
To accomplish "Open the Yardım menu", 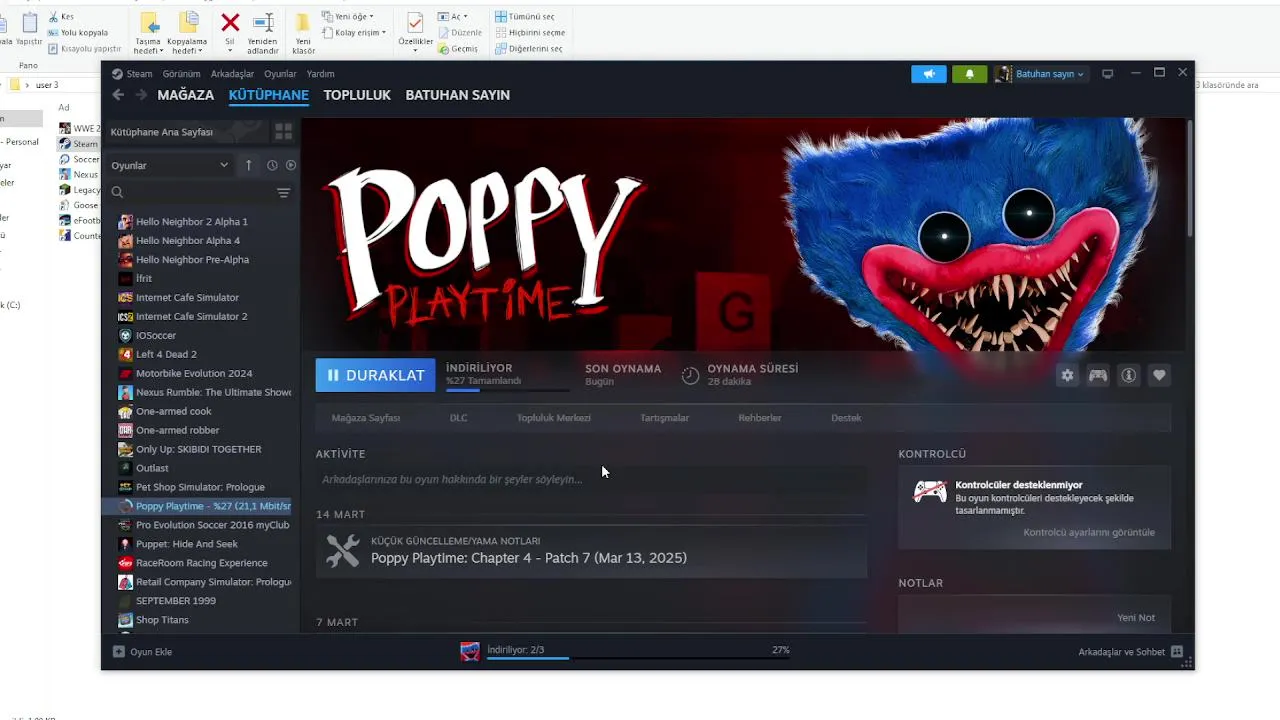I will point(320,74).
